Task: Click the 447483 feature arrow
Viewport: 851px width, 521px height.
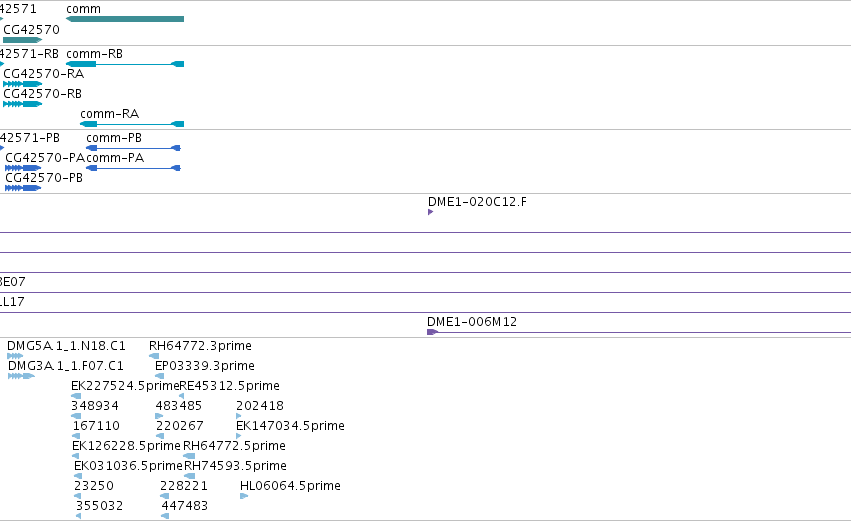Action: point(165,517)
